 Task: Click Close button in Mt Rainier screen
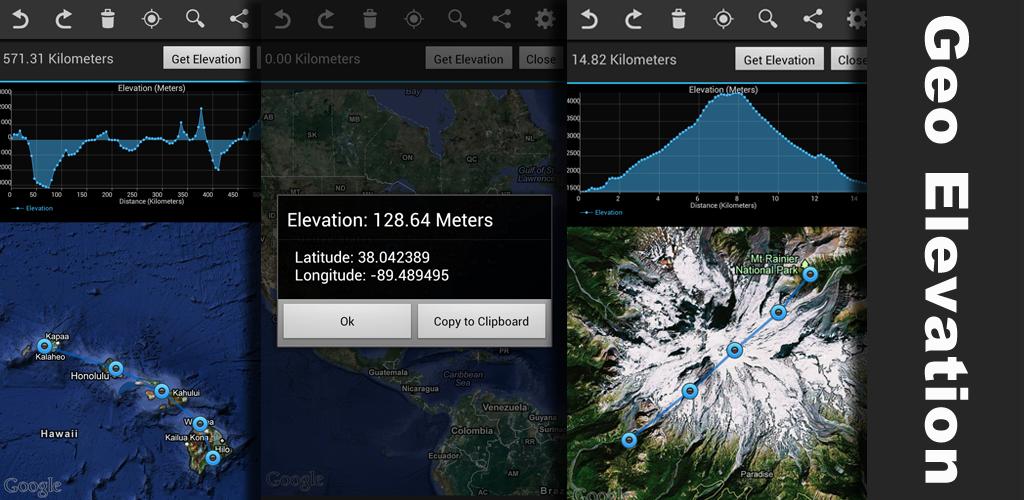(849, 59)
